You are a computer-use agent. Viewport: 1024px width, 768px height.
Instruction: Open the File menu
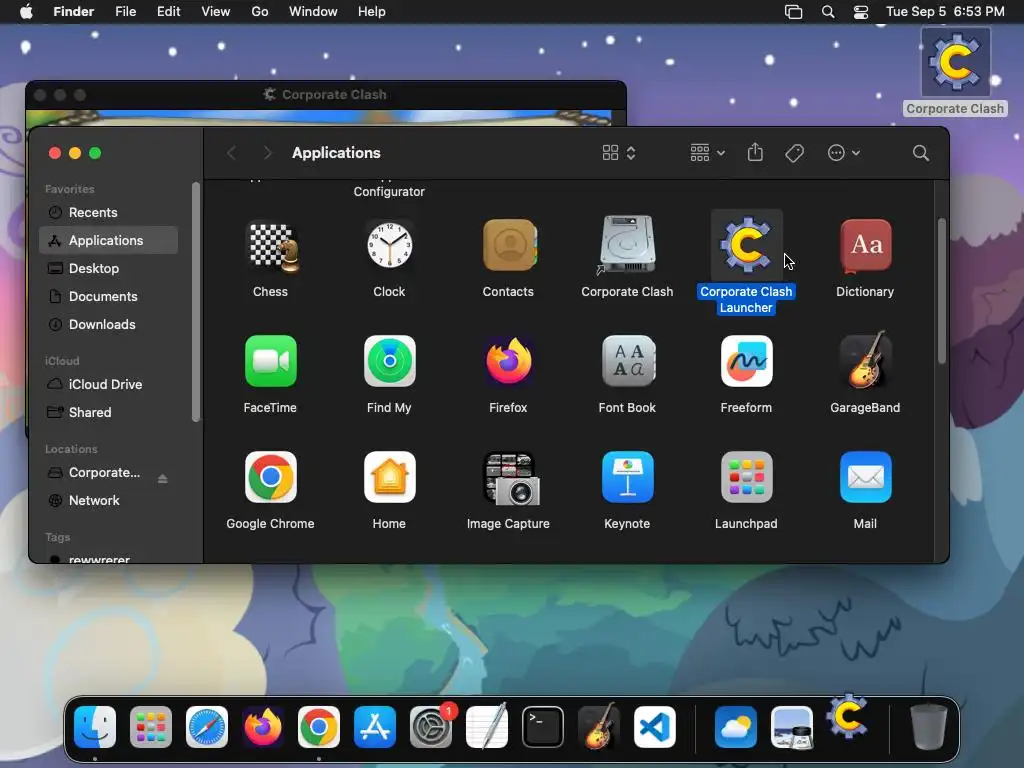point(125,12)
